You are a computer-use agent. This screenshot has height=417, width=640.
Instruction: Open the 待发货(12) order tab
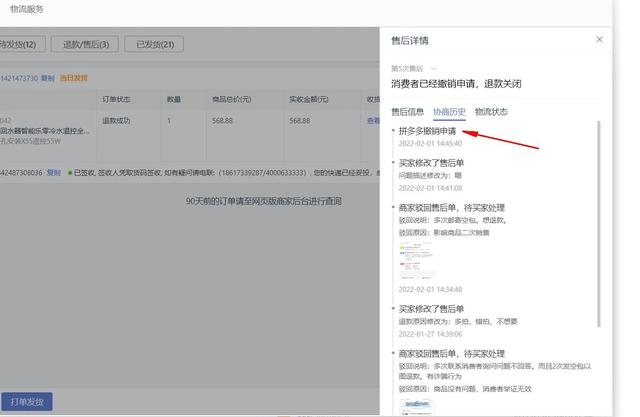(20, 44)
